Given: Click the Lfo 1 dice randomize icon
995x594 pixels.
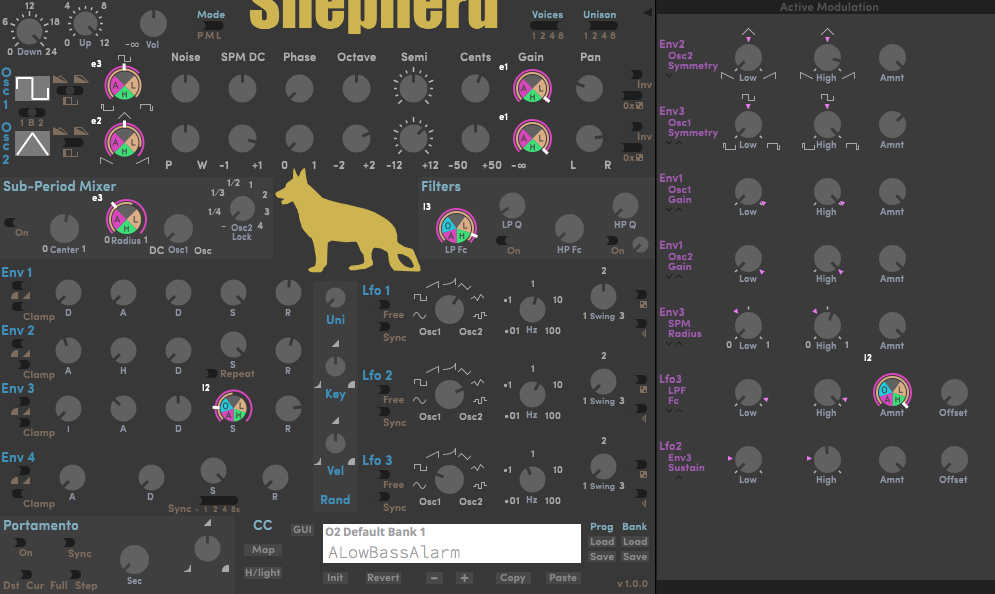Looking at the screenshot, I should [x=643, y=305].
